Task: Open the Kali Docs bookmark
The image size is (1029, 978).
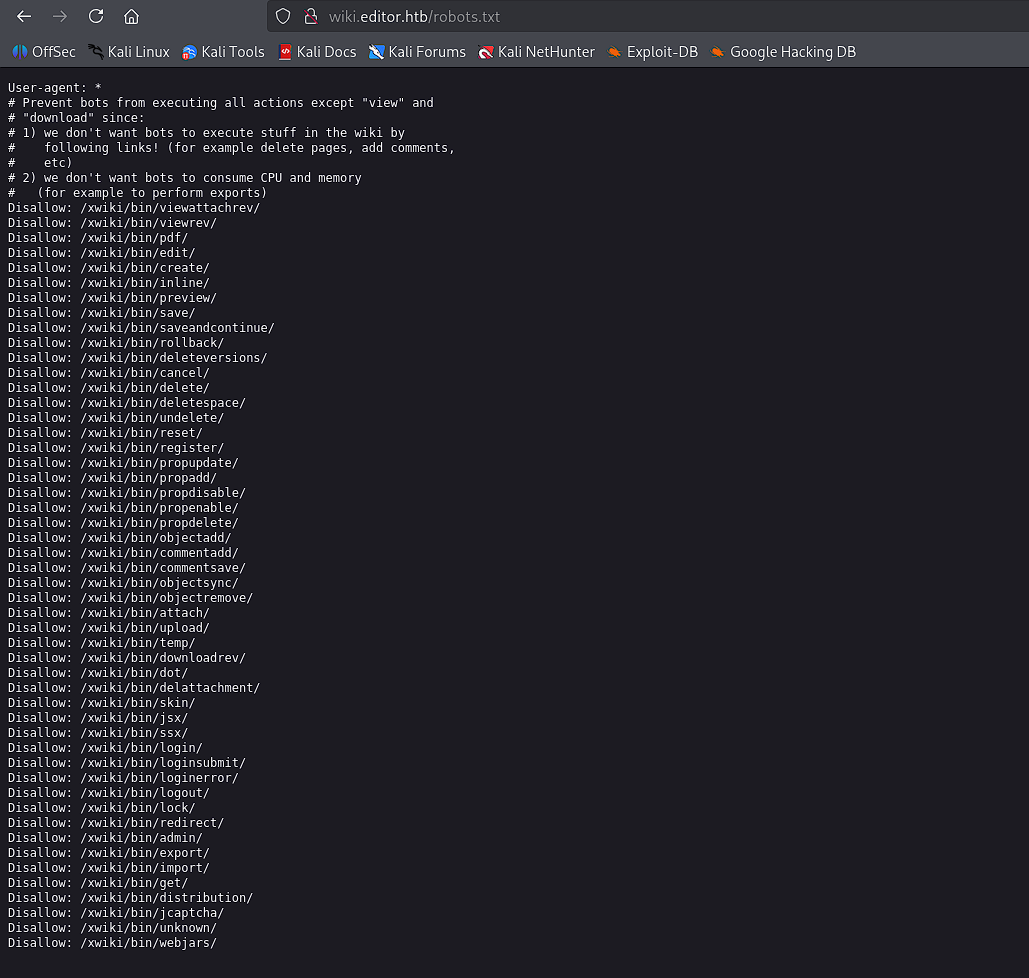Action: 317,52
